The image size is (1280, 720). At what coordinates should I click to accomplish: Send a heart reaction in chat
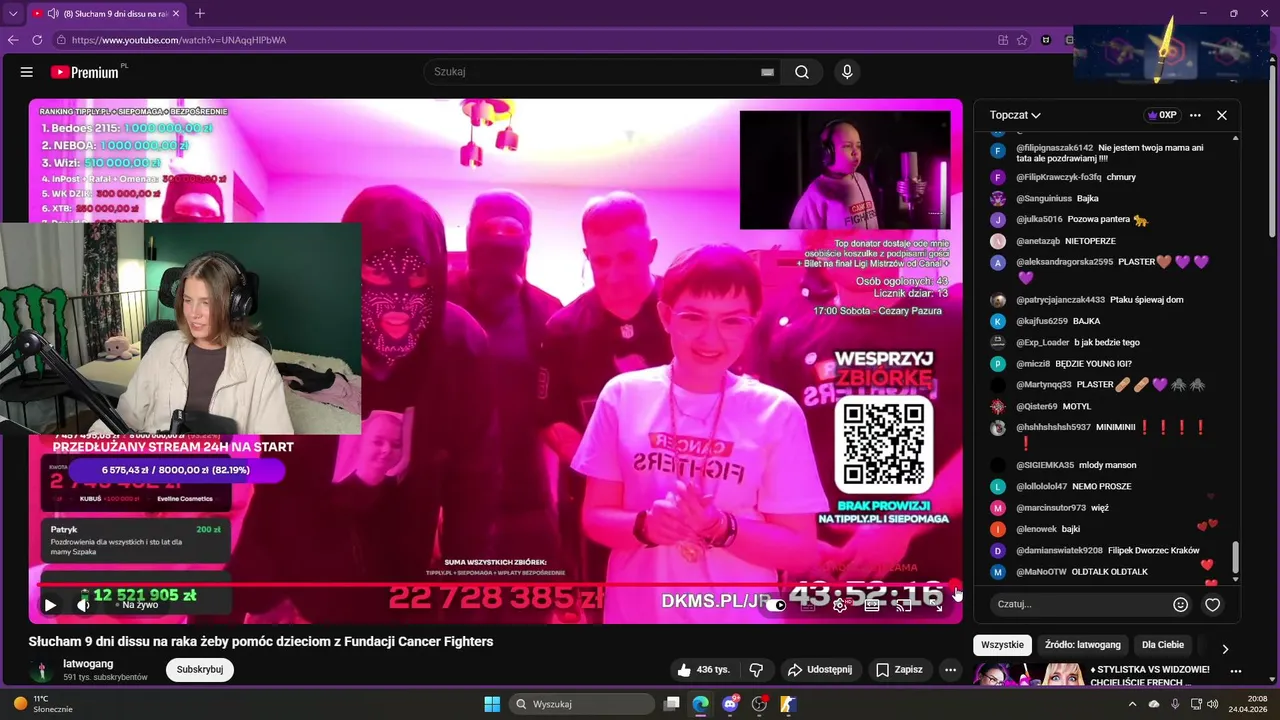1213,604
